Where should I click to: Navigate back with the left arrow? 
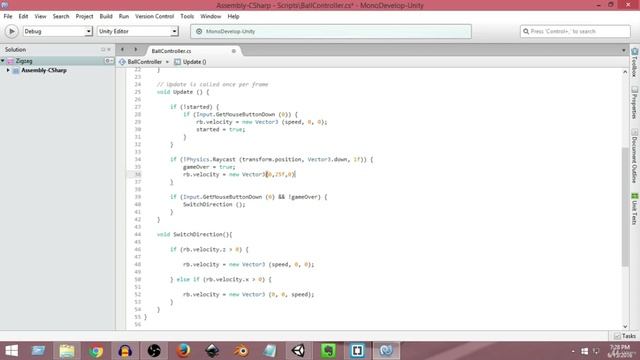click(122, 49)
